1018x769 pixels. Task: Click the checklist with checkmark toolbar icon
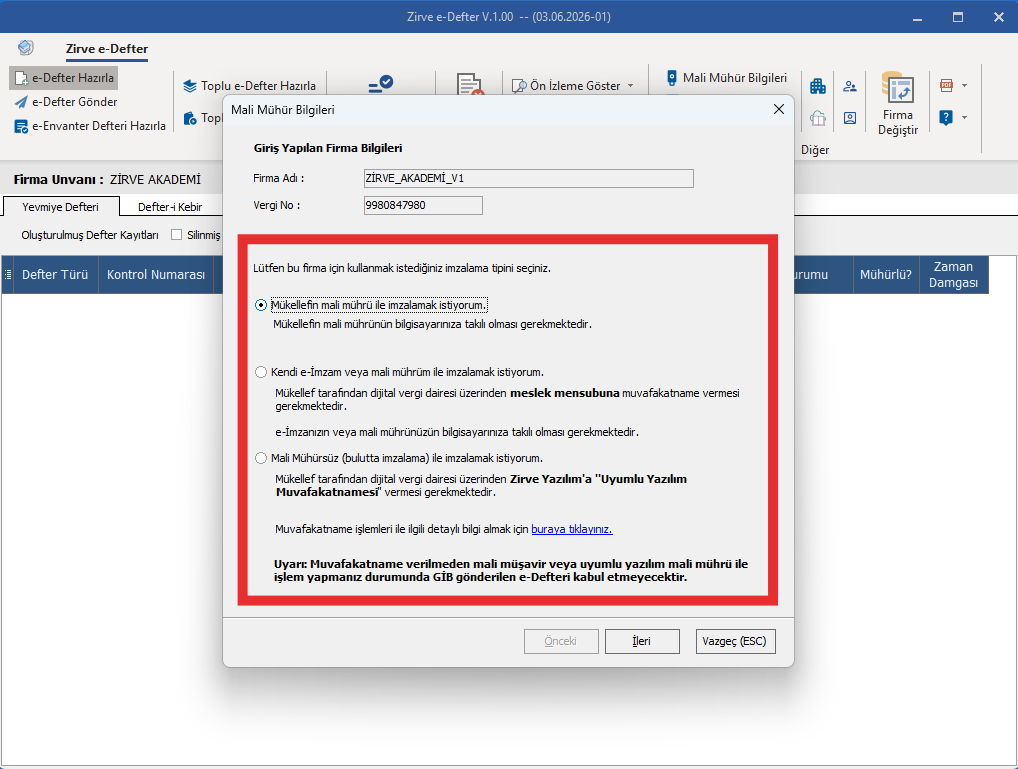pos(380,84)
